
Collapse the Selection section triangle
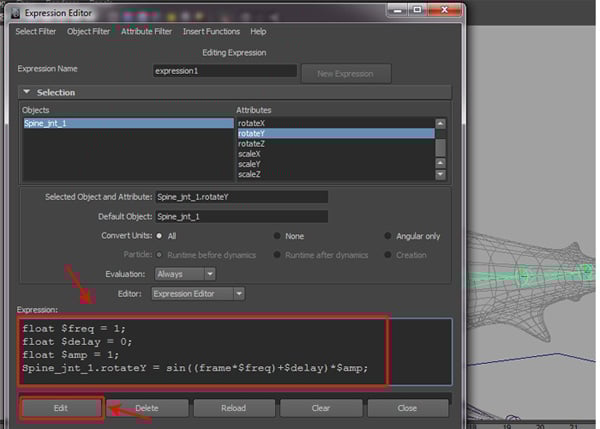point(26,92)
